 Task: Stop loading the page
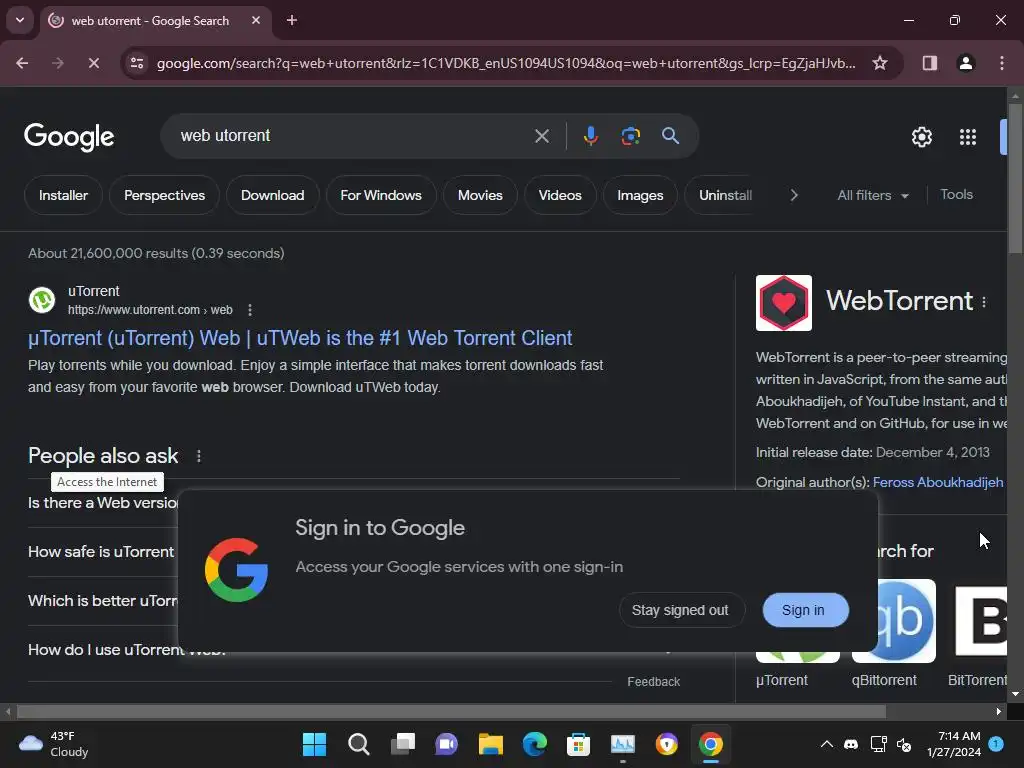coord(93,63)
